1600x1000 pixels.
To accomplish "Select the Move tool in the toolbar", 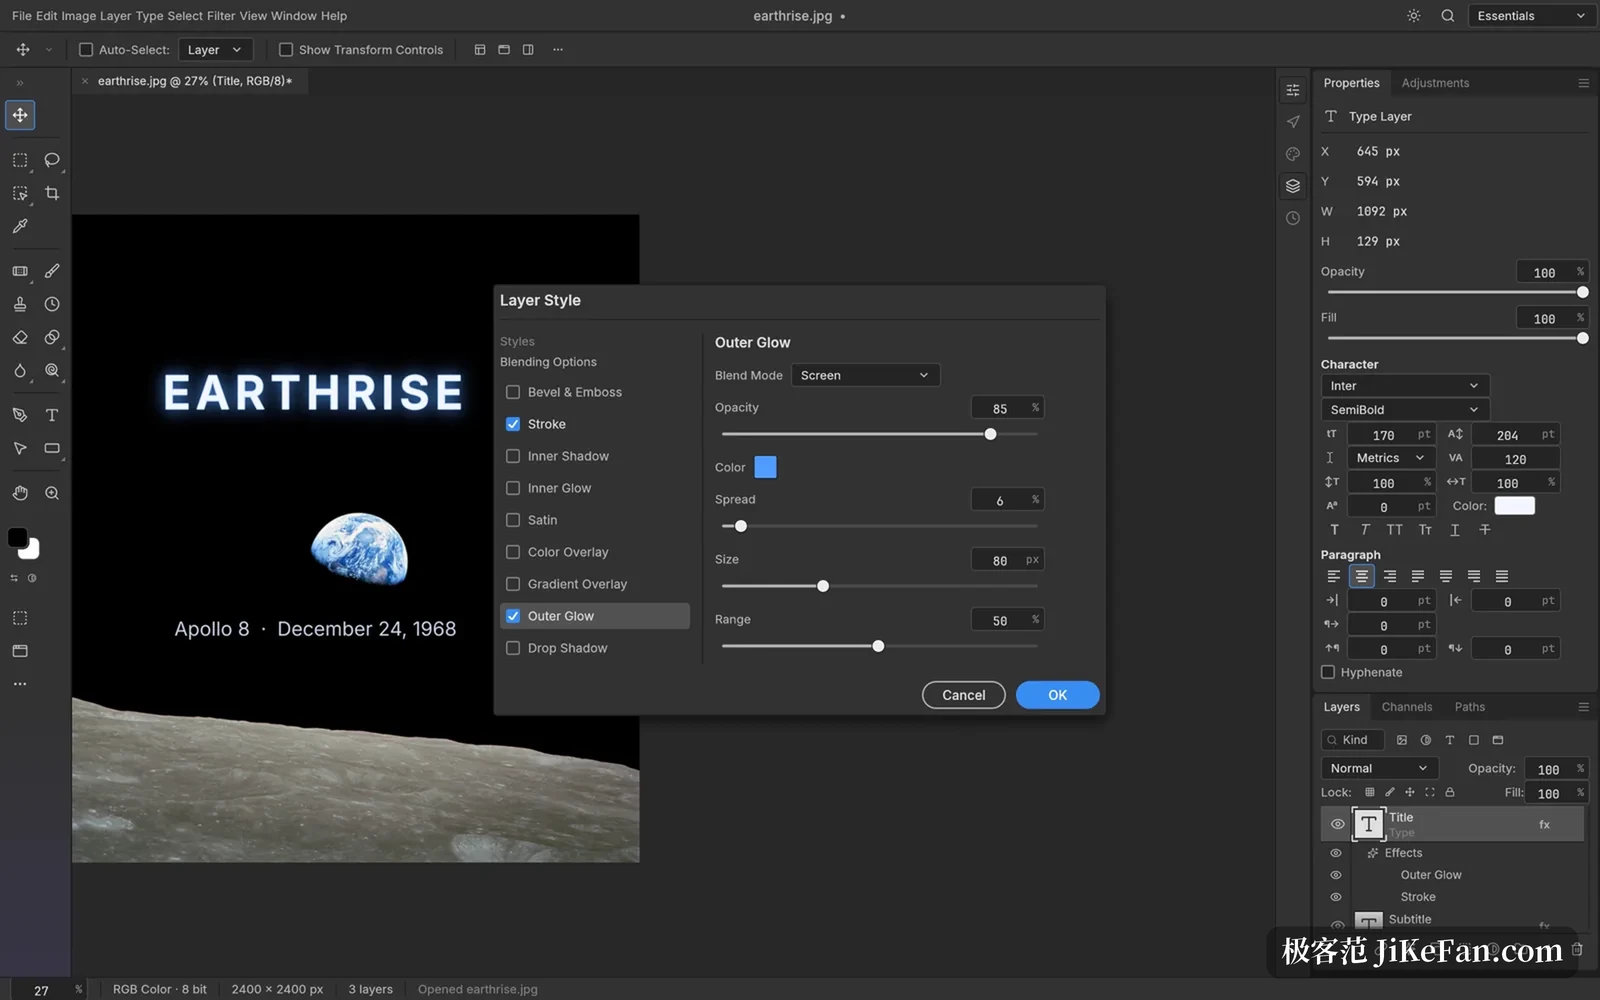I will [20, 115].
